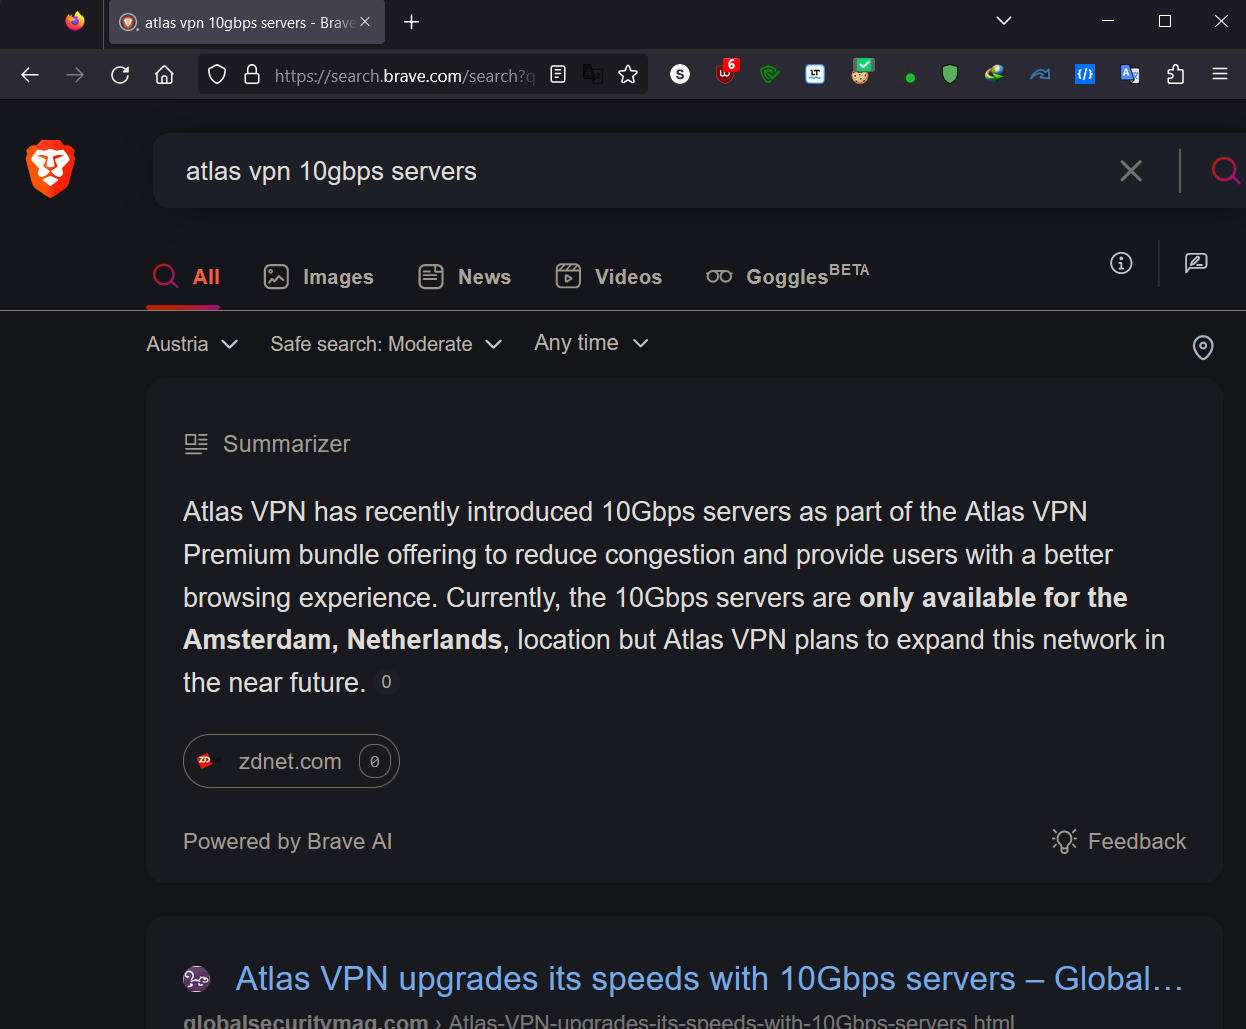Open the Extensions puzzle piece menu

1175,74
